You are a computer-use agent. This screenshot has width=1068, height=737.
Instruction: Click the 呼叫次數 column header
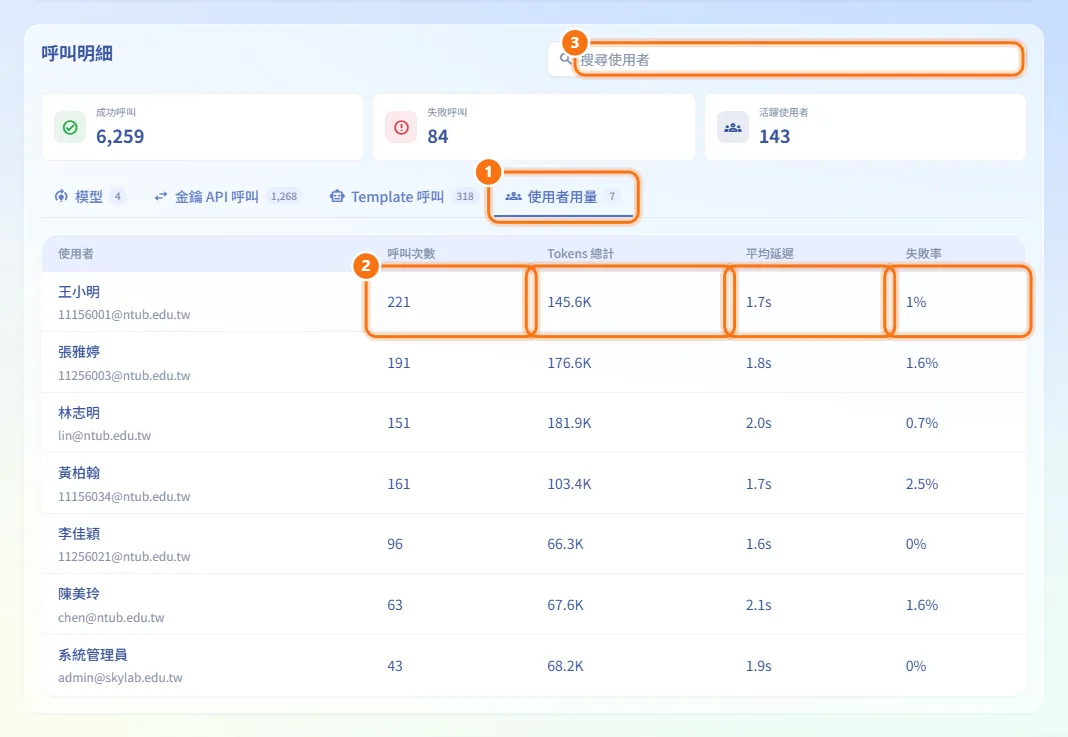411,253
